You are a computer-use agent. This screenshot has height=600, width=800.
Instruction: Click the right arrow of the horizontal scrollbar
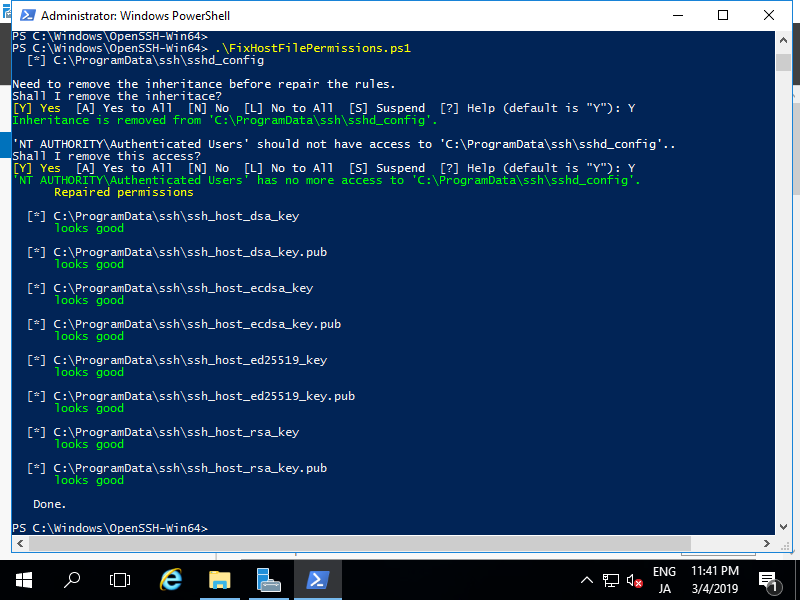point(767,544)
